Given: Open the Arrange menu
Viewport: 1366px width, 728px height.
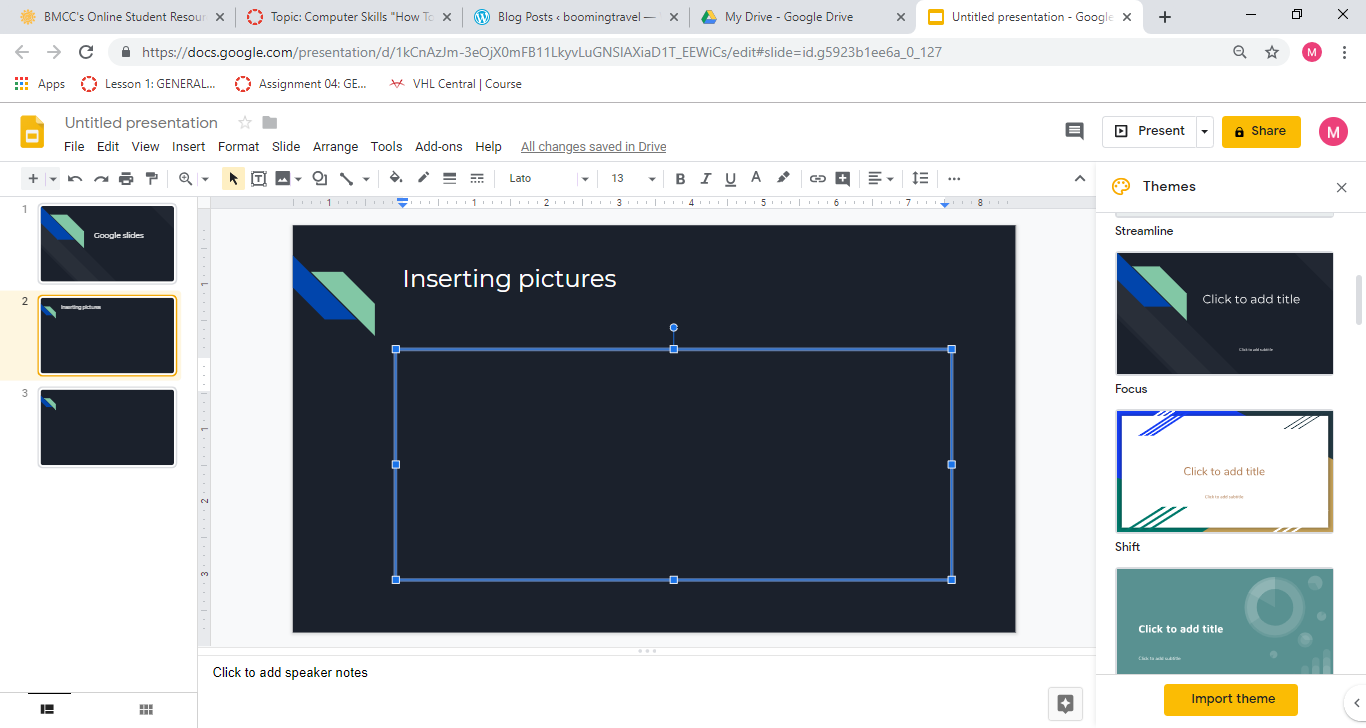Looking at the screenshot, I should coord(335,146).
